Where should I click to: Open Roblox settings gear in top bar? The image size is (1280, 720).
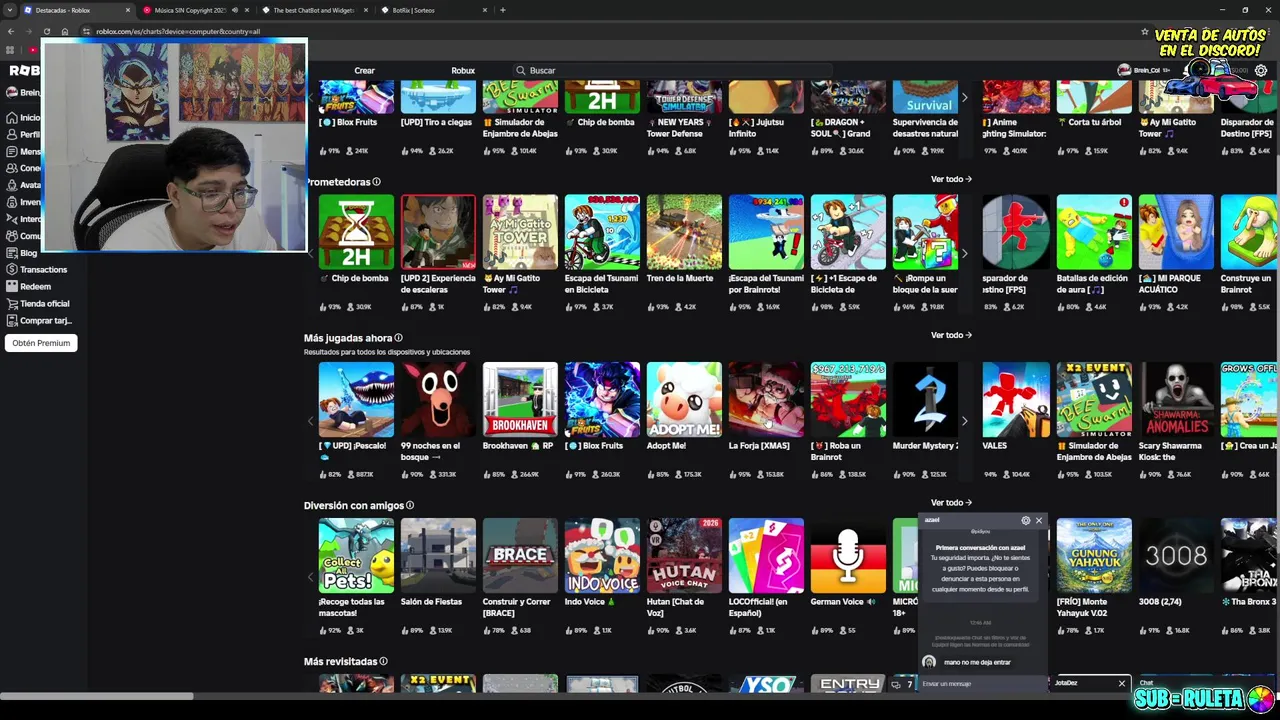(x=1261, y=71)
